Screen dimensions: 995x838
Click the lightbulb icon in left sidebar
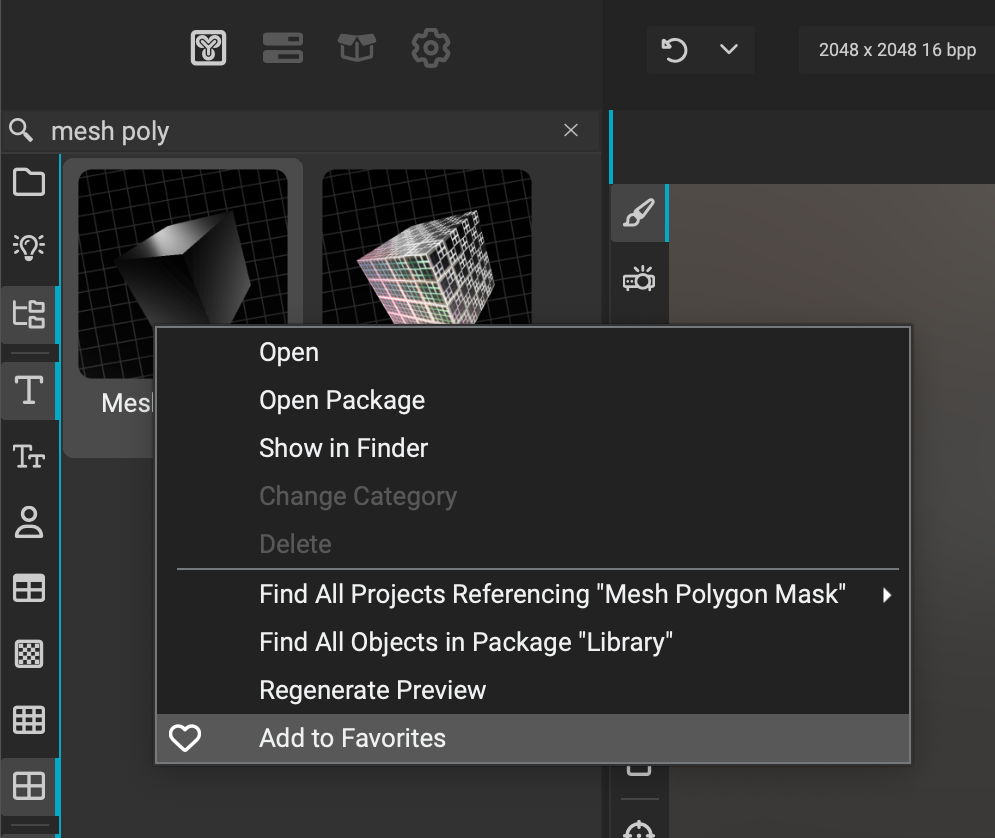pos(29,247)
